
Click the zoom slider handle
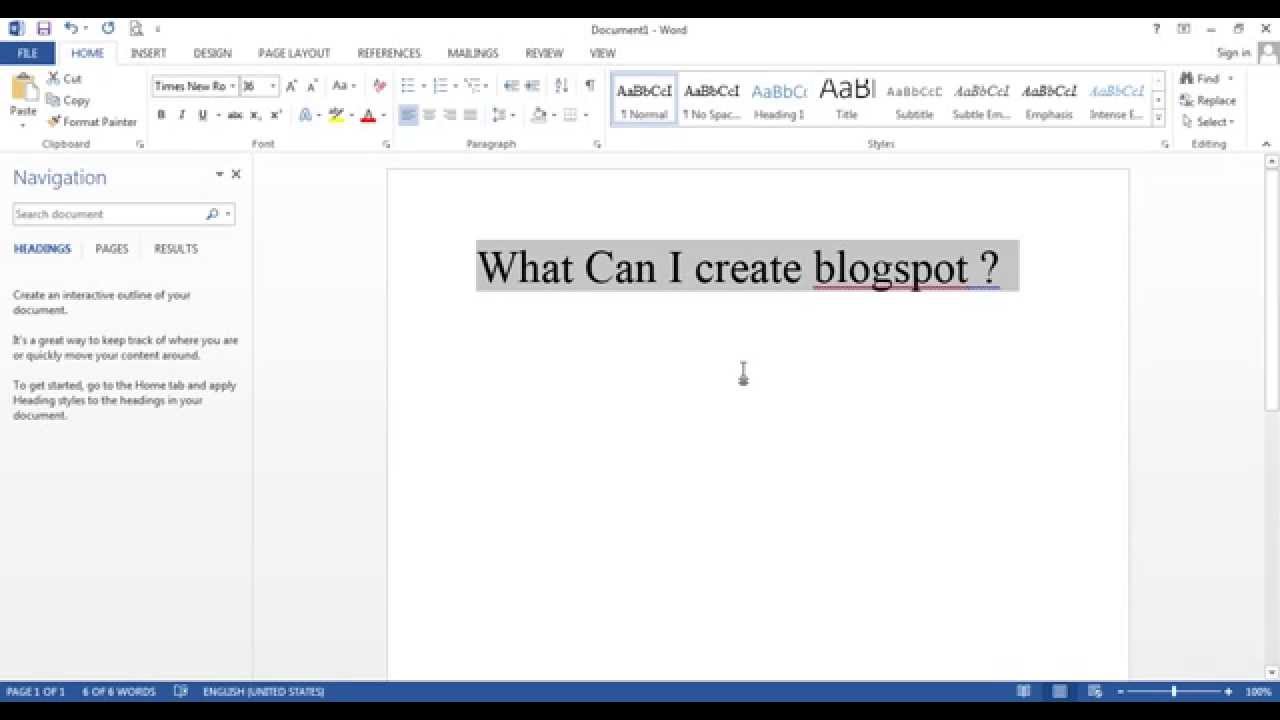tap(1174, 692)
